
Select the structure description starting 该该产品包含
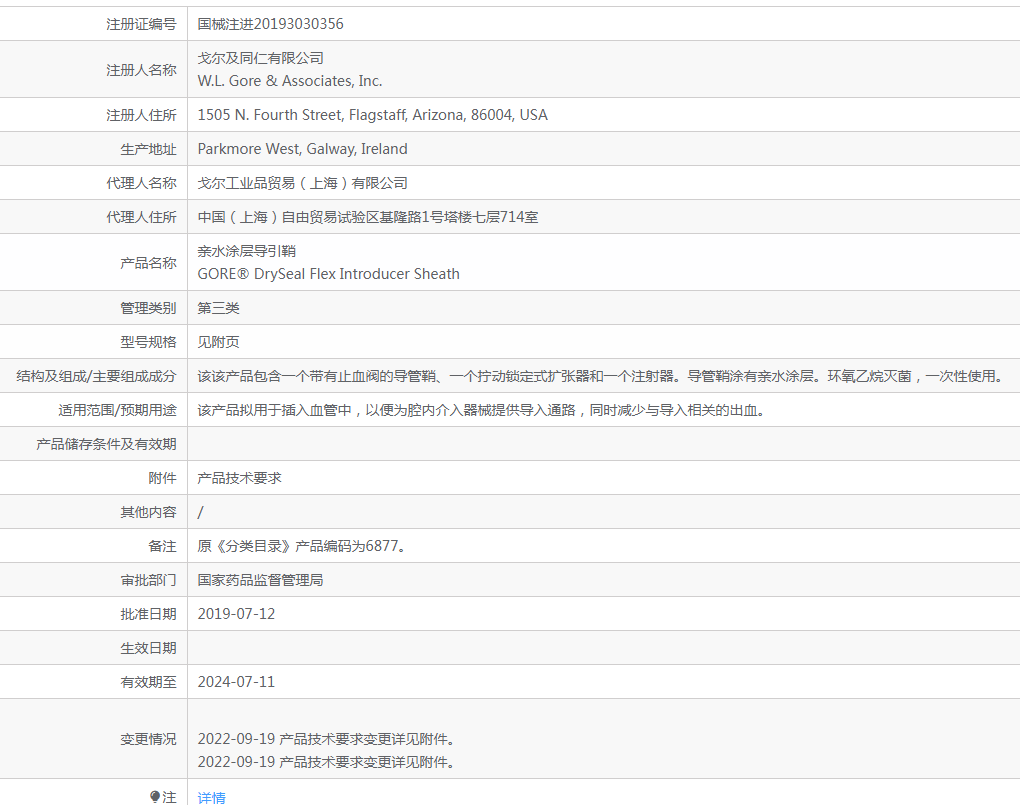coord(602,376)
